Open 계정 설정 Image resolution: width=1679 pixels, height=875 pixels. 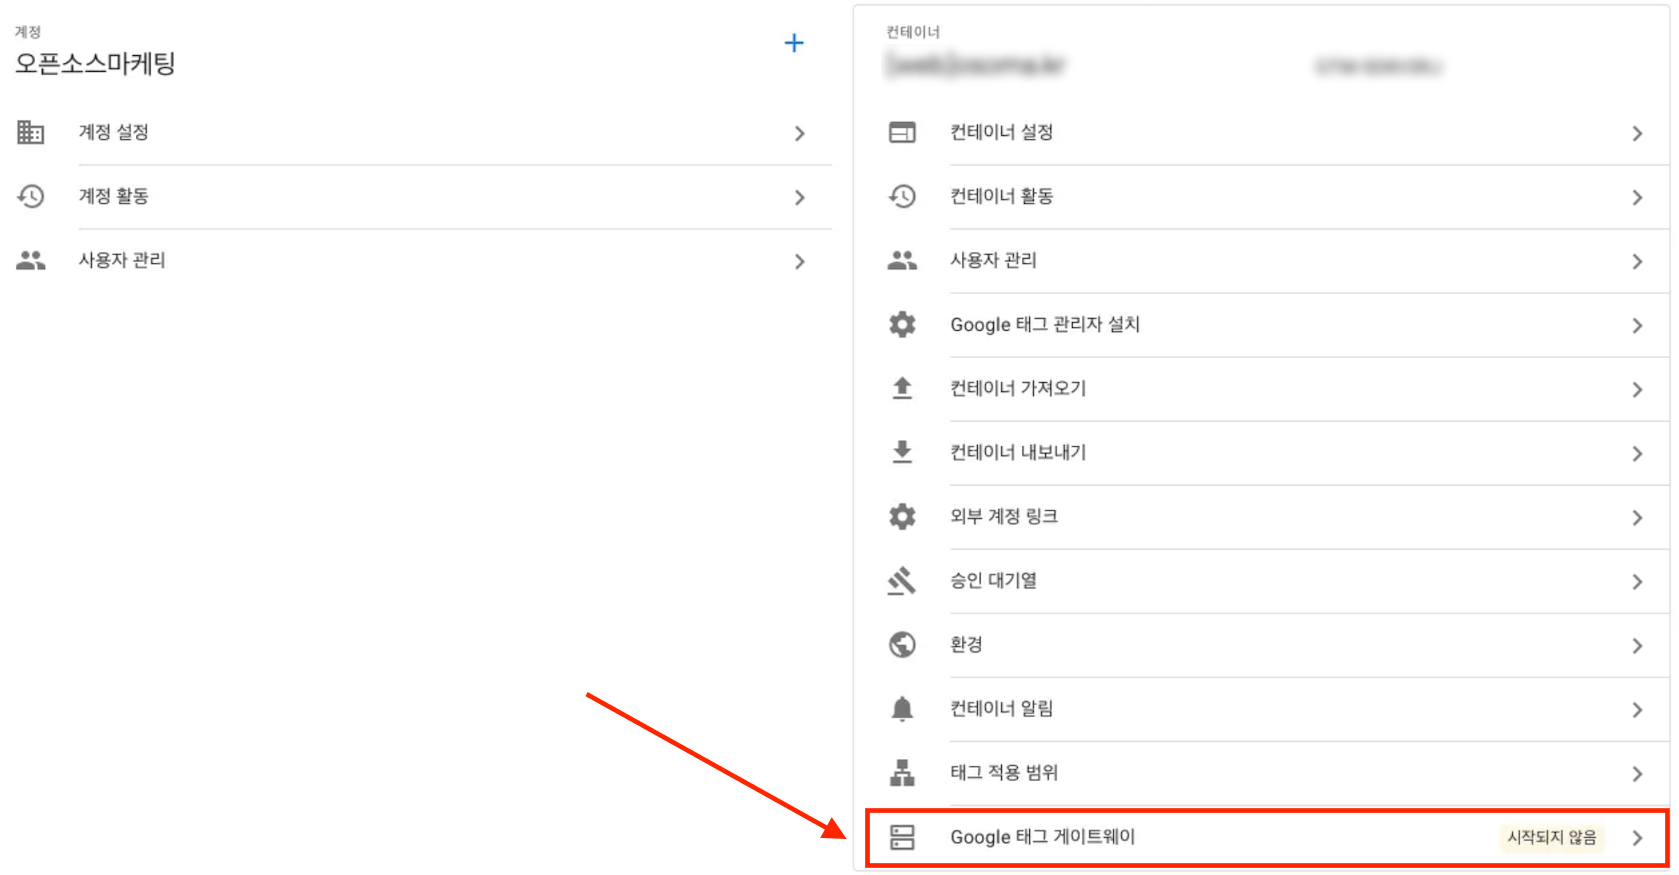point(114,132)
